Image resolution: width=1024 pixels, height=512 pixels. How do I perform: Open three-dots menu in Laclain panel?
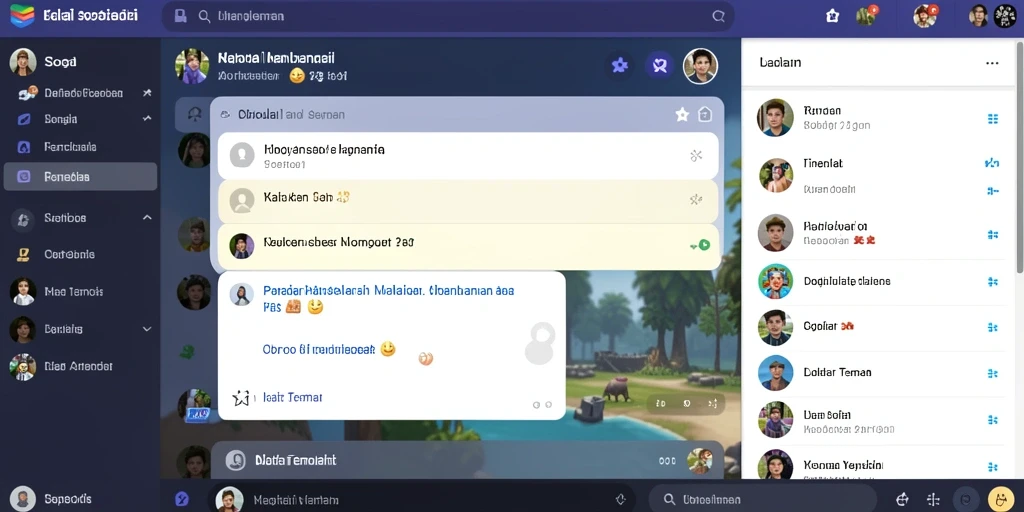(992, 63)
